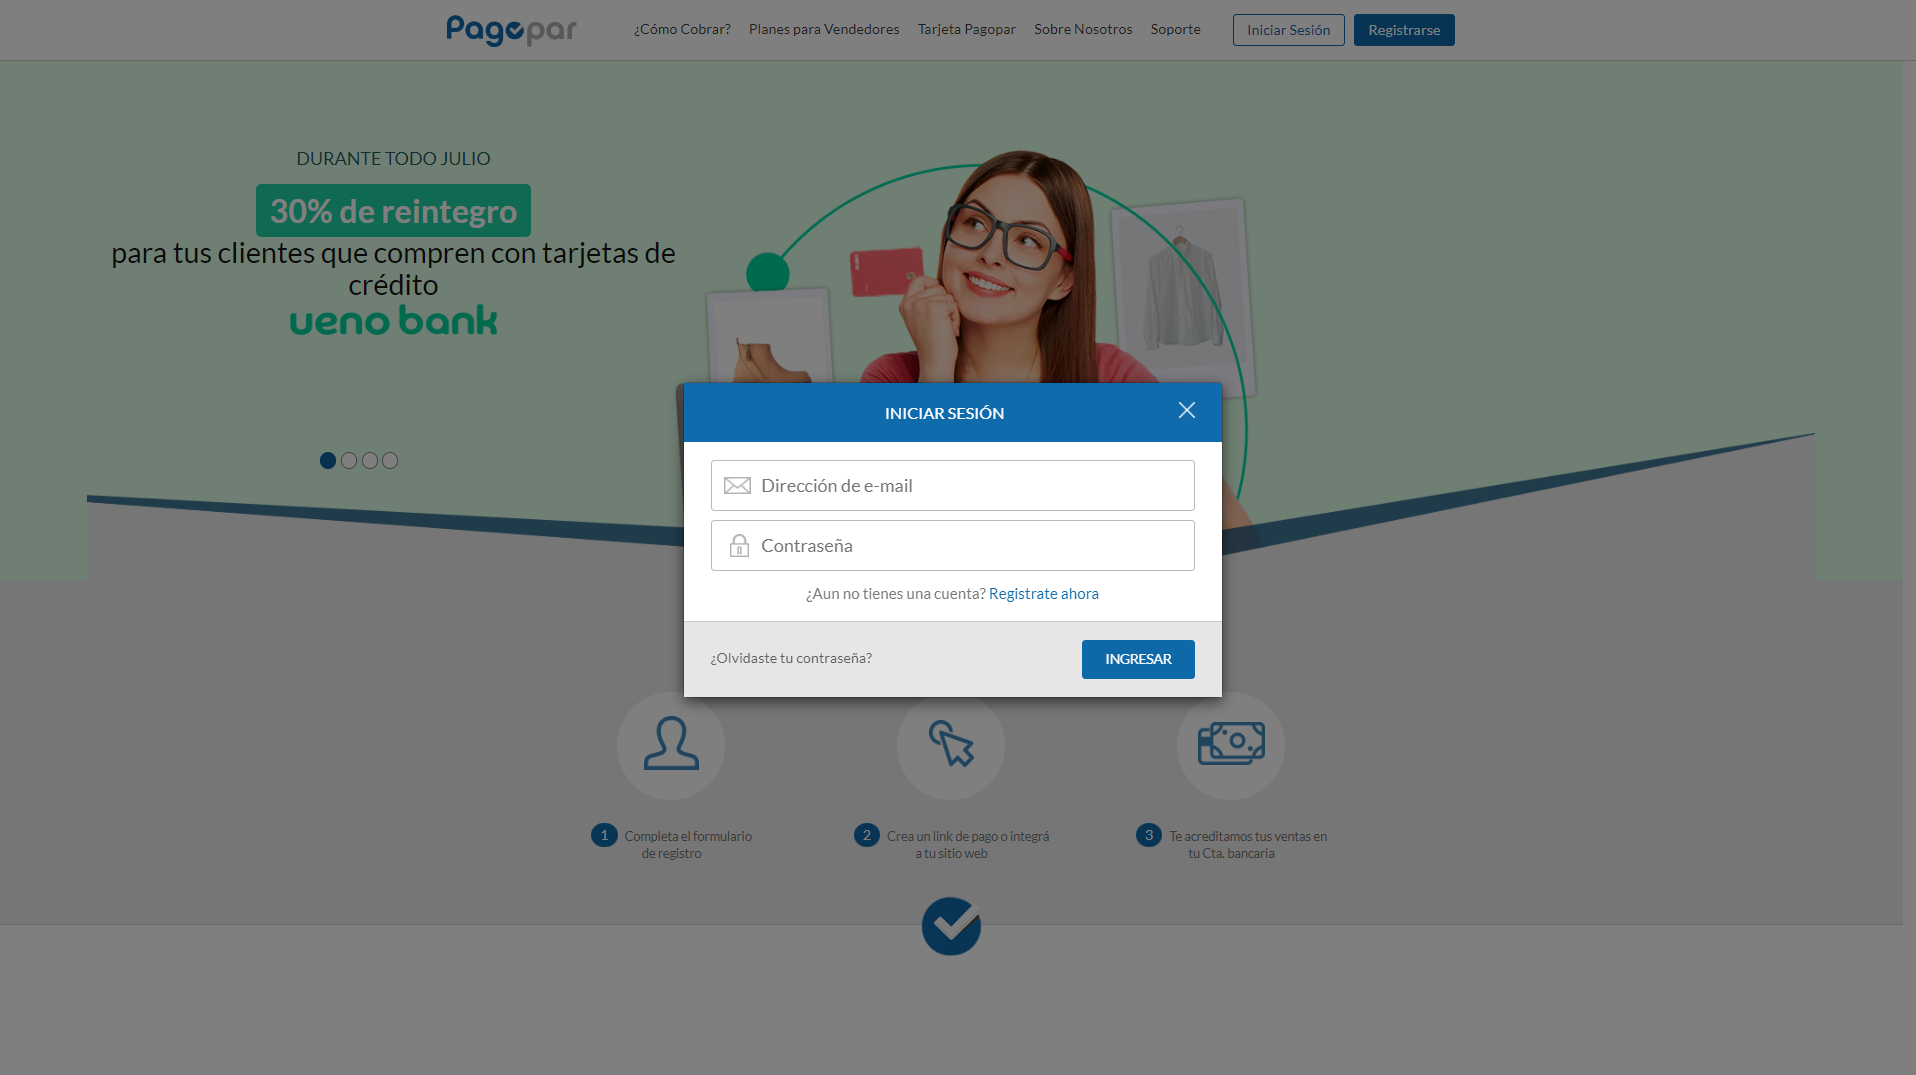Select the first carousel slide dot

click(x=328, y=460)
